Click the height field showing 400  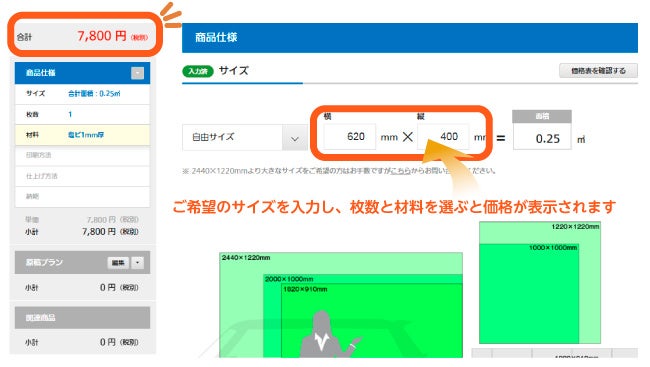click(x=443, y=136)
